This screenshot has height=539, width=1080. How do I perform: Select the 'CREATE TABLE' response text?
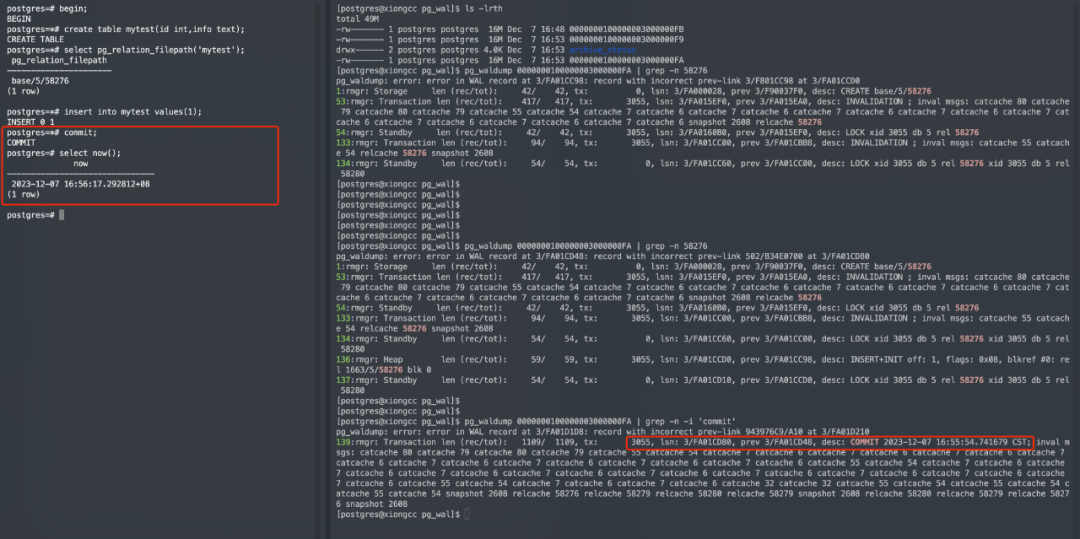tap(35, 40)
